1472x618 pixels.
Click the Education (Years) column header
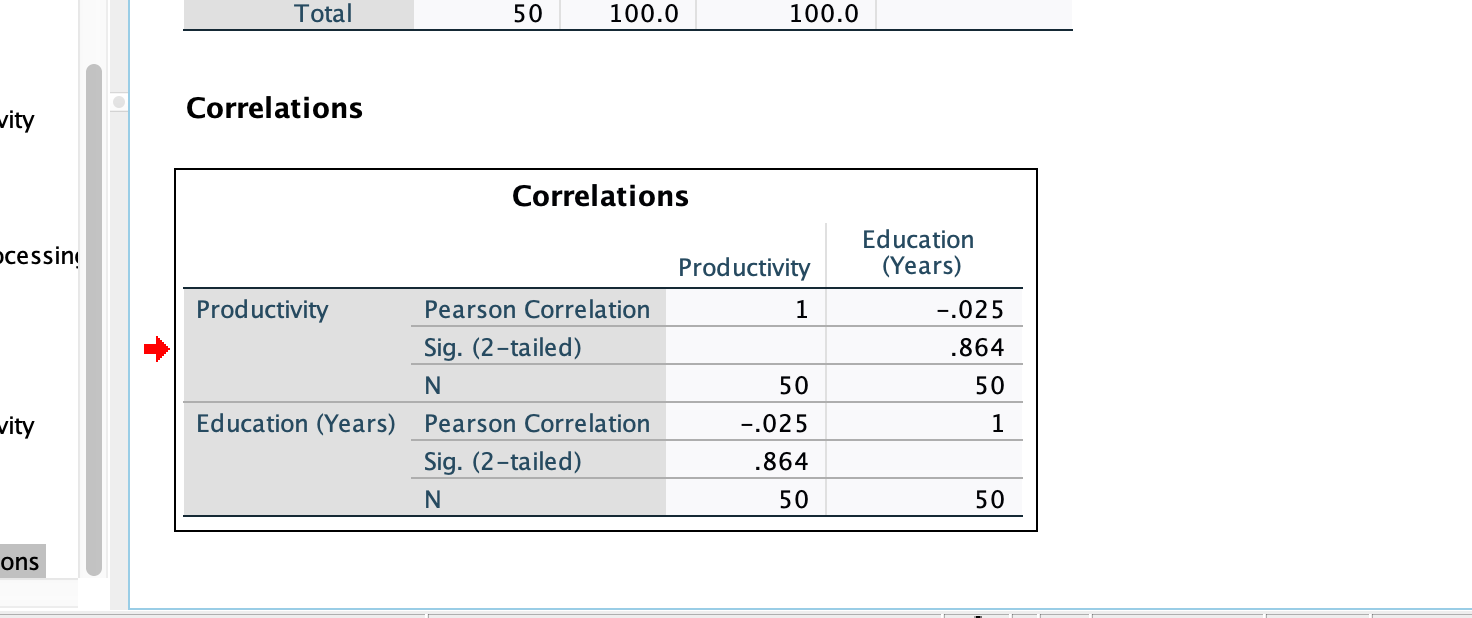tap(917, 252)
